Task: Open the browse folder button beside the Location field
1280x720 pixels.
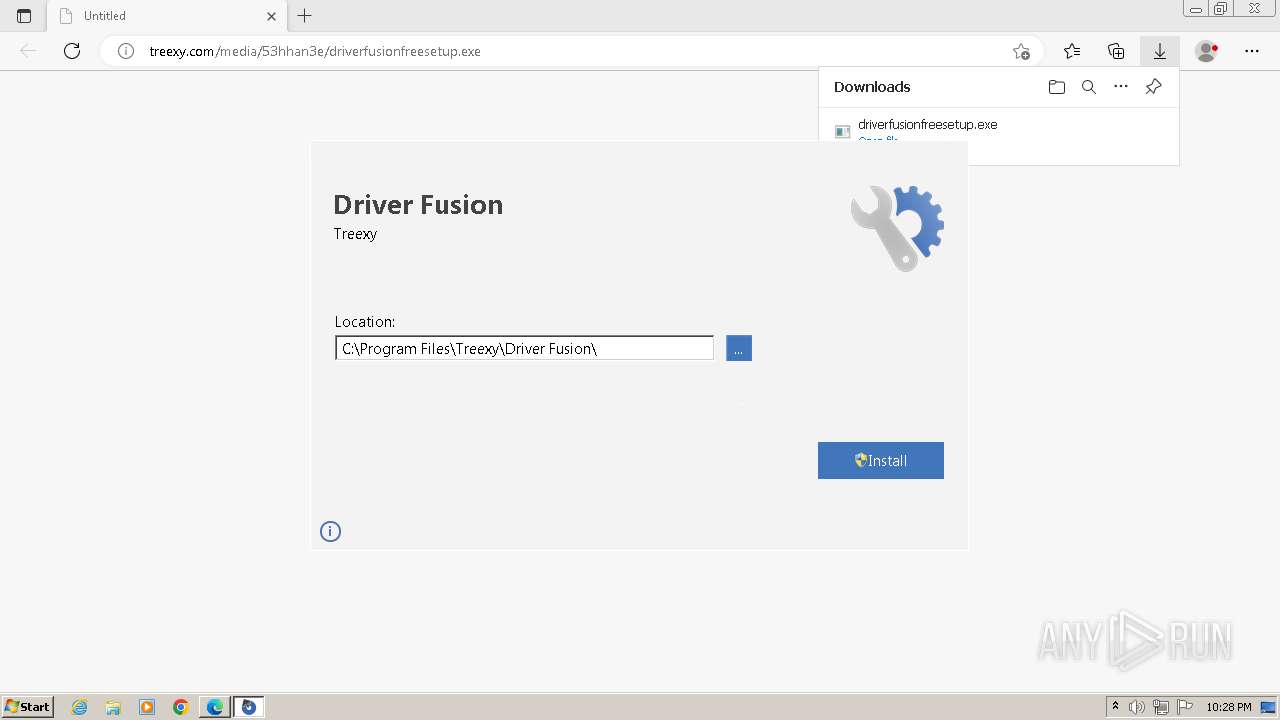Action: (738, 348)
